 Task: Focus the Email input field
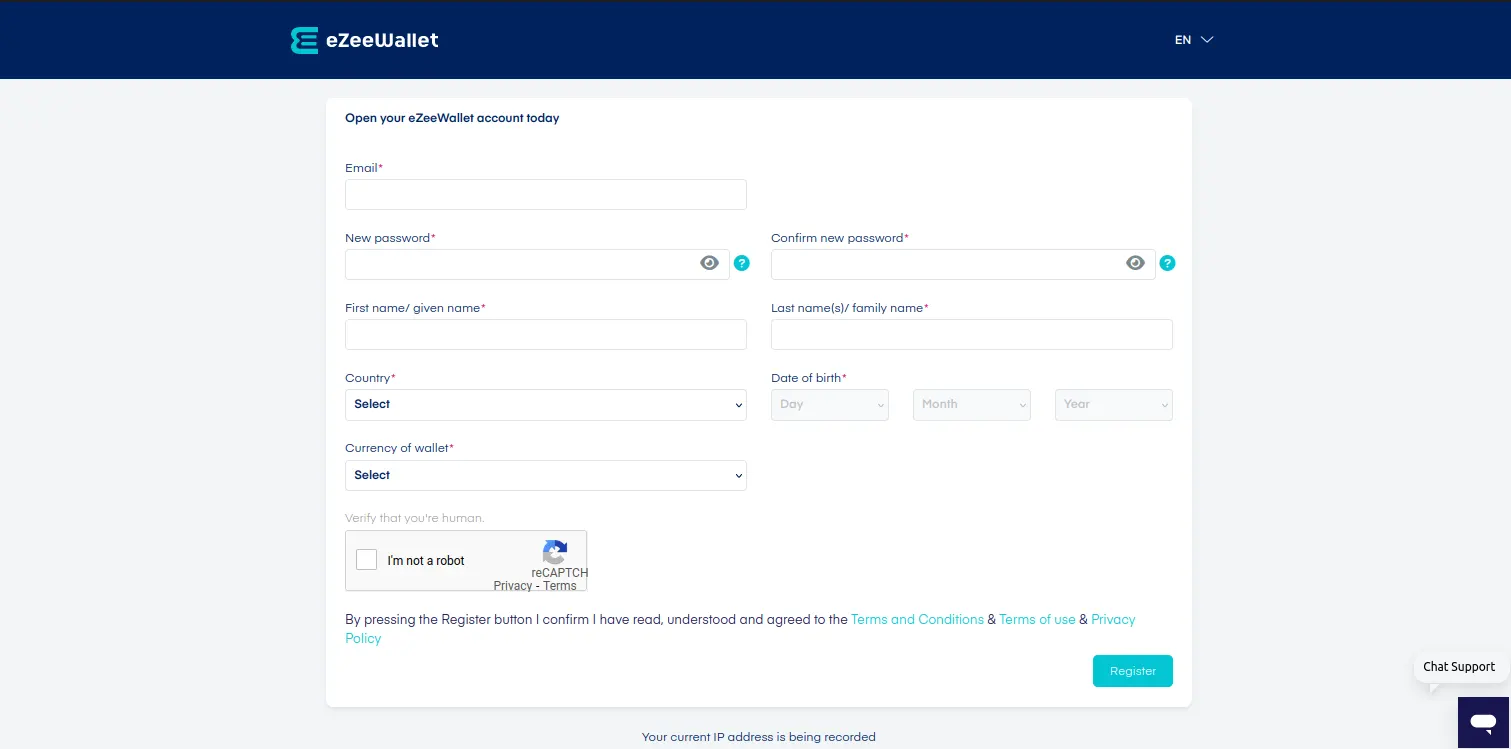[546, 195]
